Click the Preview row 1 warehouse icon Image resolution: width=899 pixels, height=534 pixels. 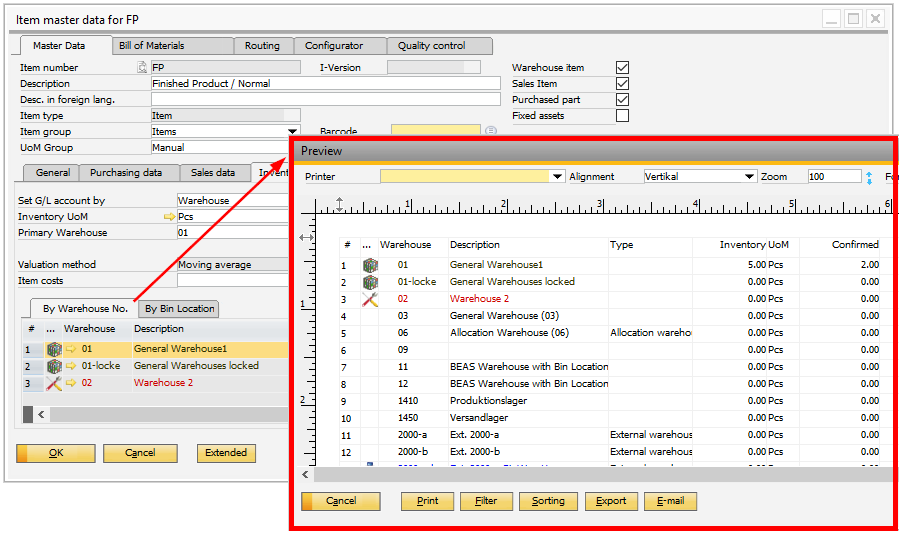tap(370, 265)
